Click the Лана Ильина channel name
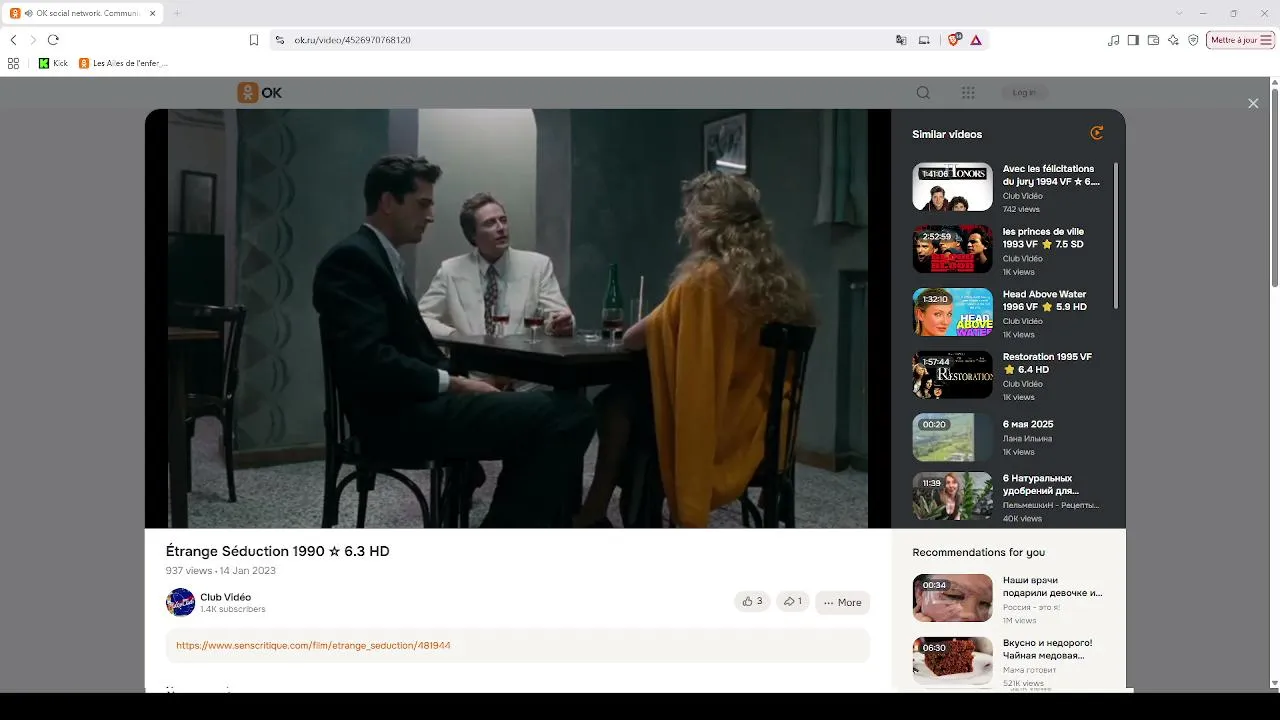The image size is (1280, 720). click(x=1027, y=439)
